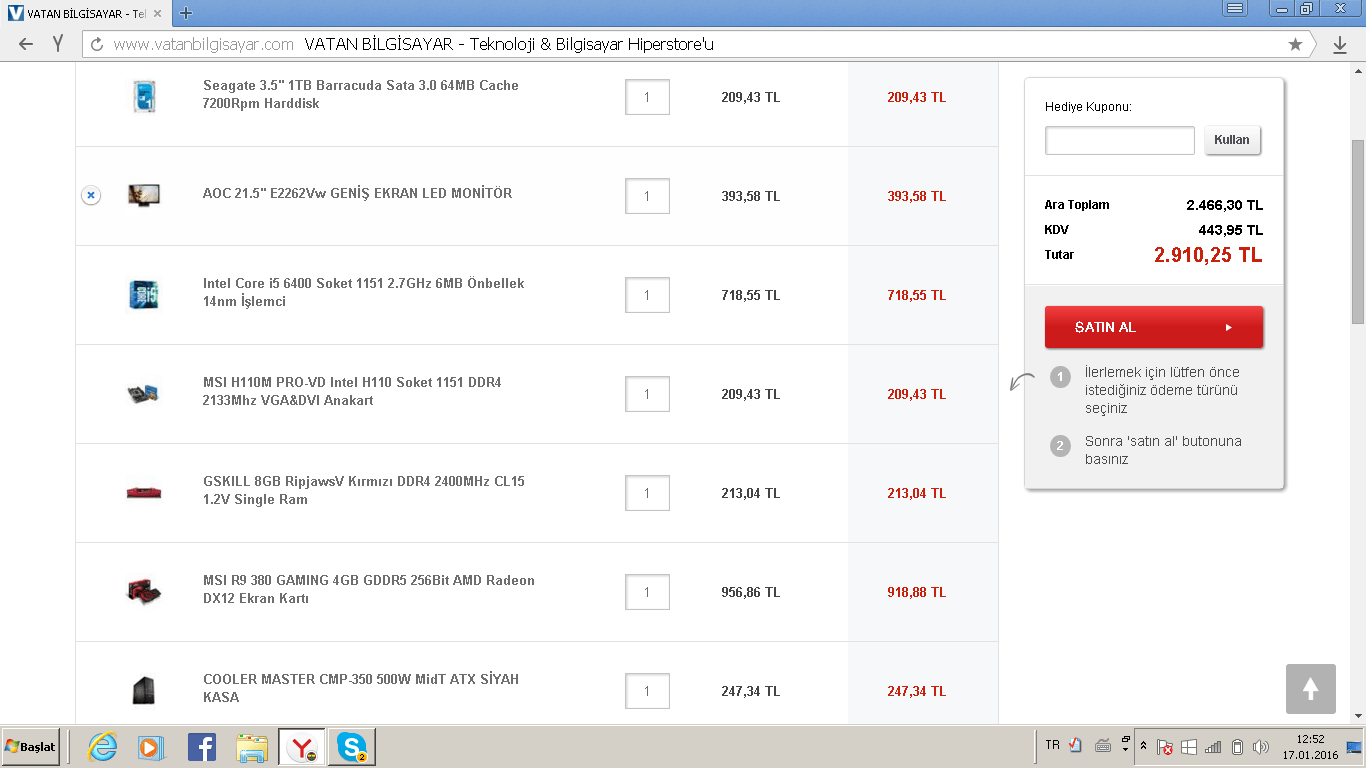
Task: Open the on-screen keyboard tray icon
Action: (x=1103, y=745)
